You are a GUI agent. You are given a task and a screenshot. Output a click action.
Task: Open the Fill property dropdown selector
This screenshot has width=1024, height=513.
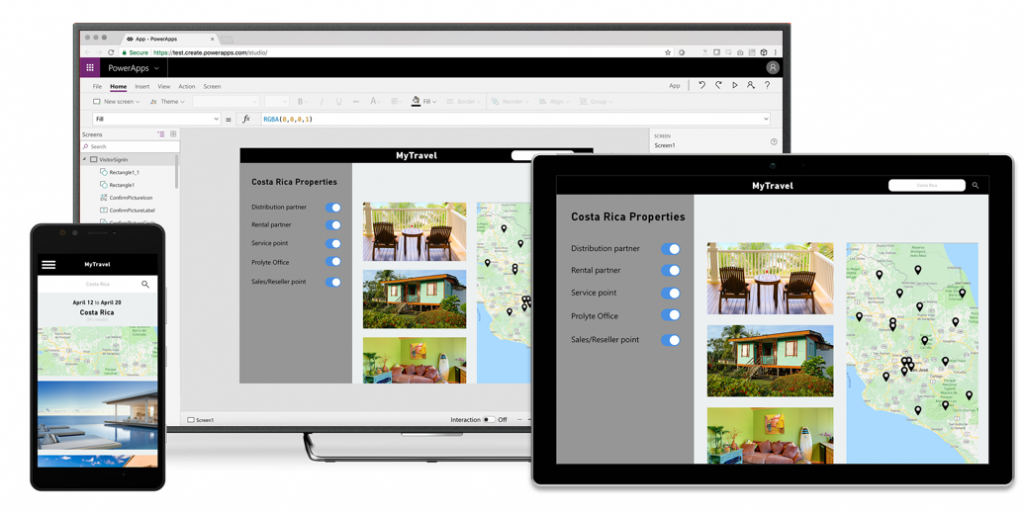click(x=157, y=119)
